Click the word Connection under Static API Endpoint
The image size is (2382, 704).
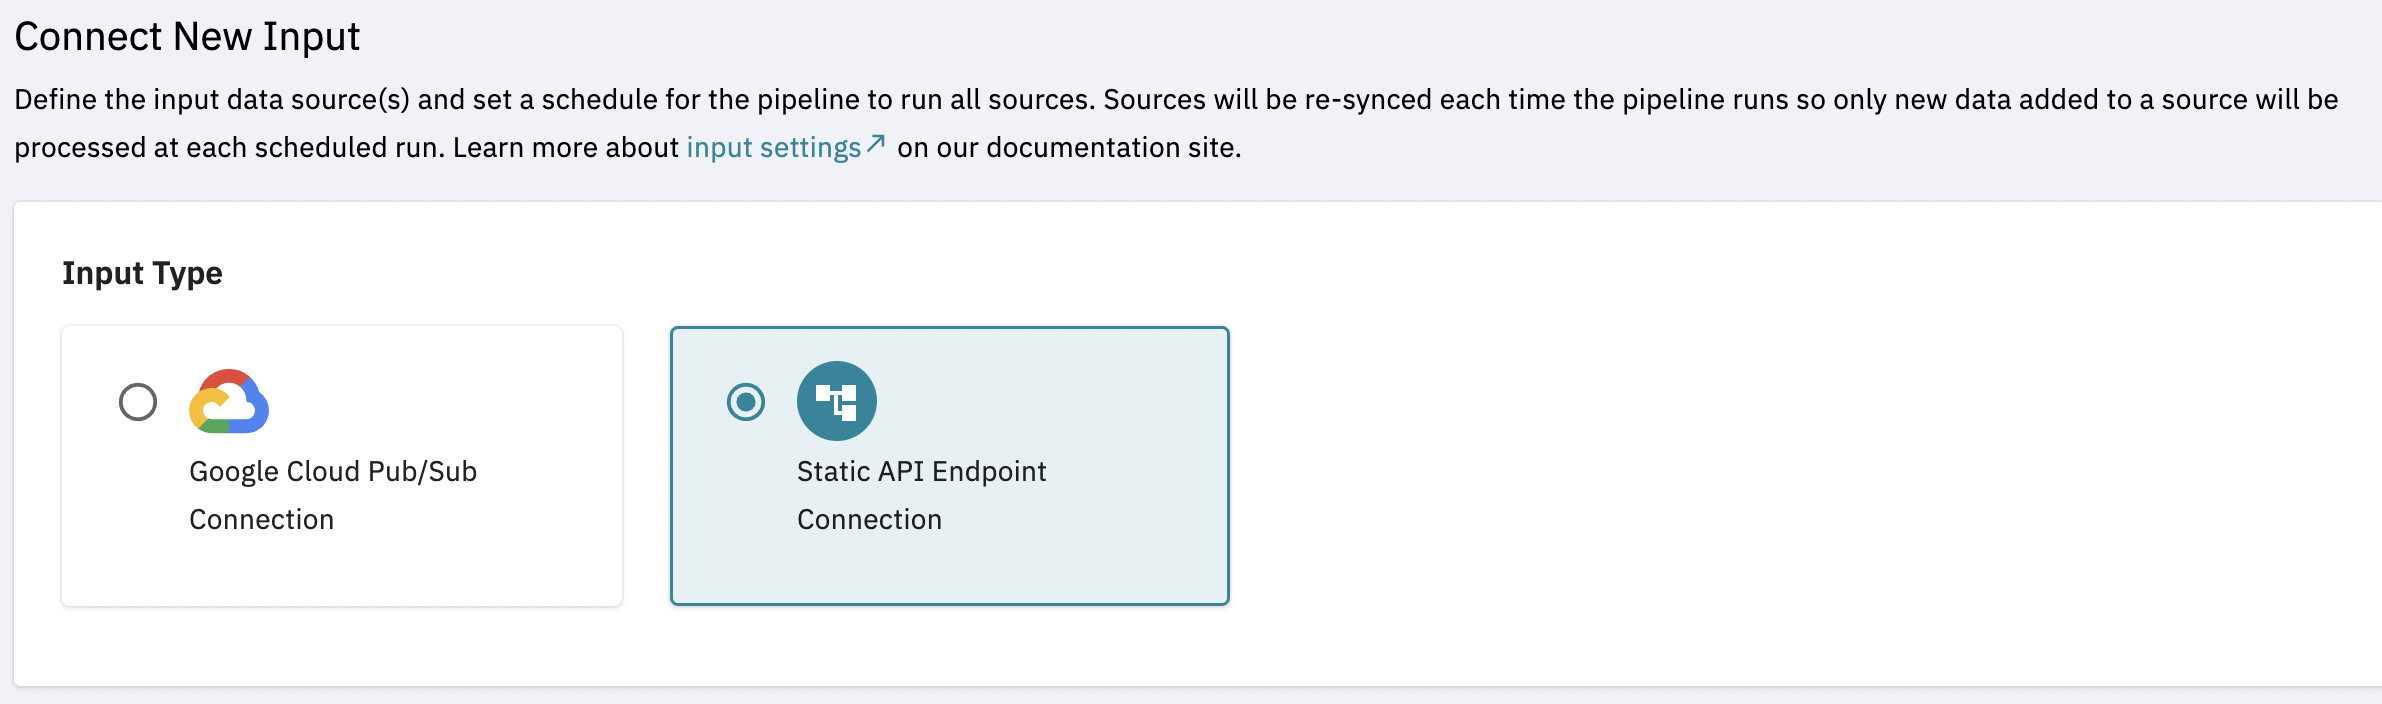pyautogui.click(x=869, y=520)
